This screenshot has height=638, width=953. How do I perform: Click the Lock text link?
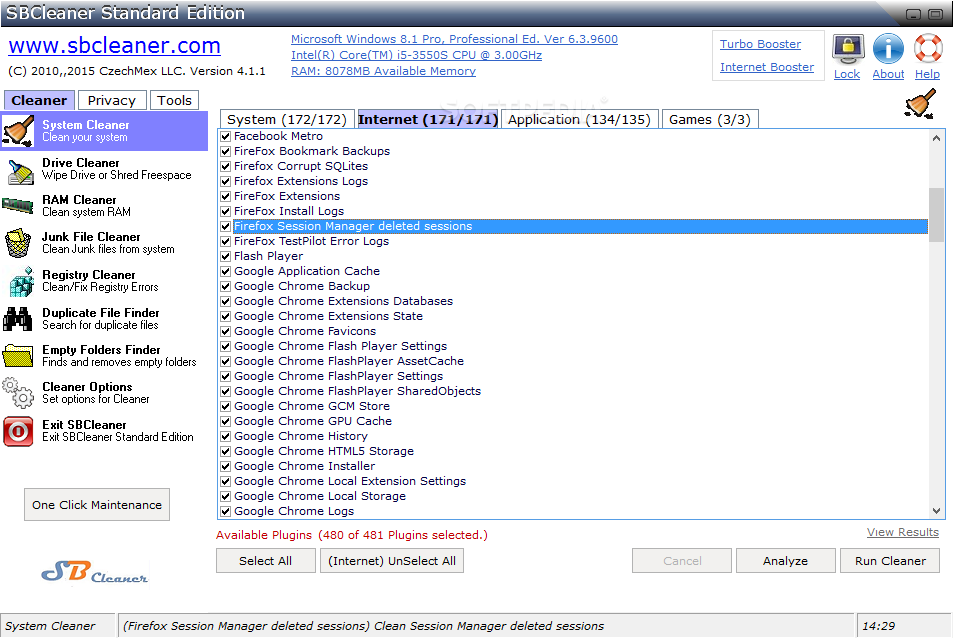point(847,74)
